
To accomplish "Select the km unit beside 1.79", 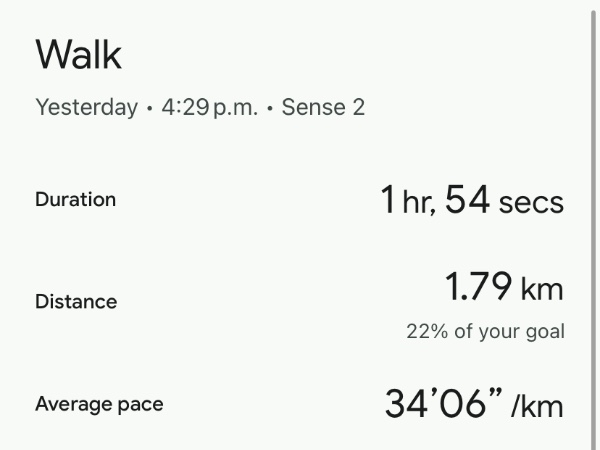I will (542, 290).
